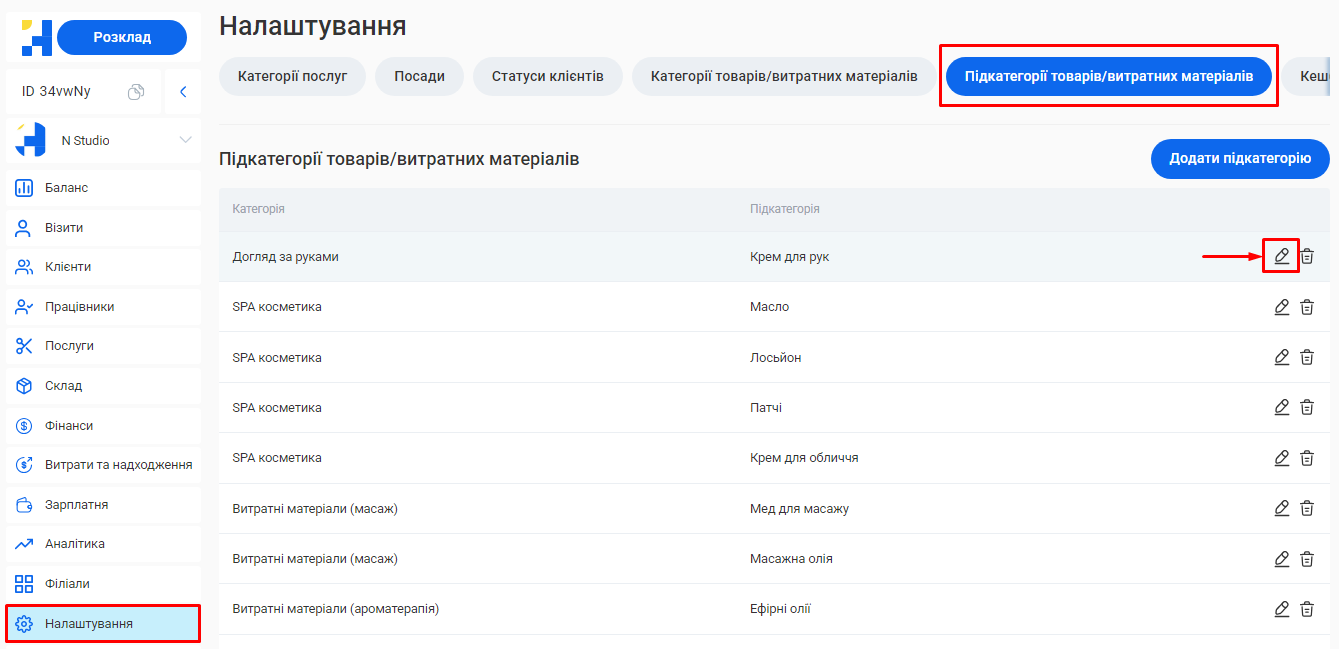Open the Розклад schedule button
This screenshot has height=649, width=1339.
point(119,37)
